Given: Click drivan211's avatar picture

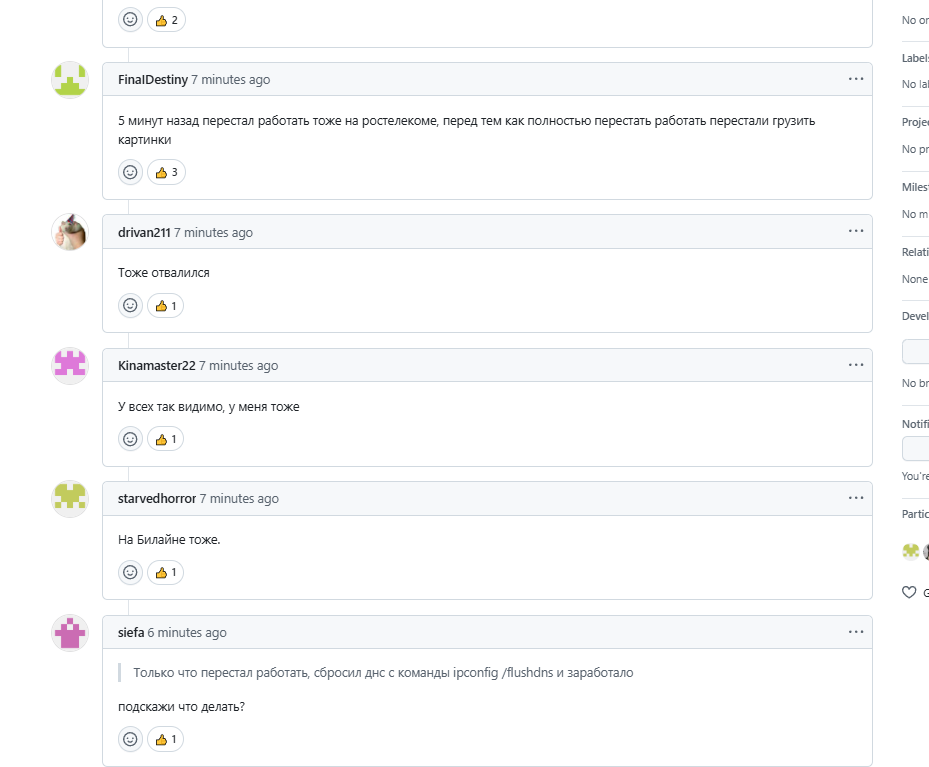Looking at the screenshot, I should tap(70, 232).
